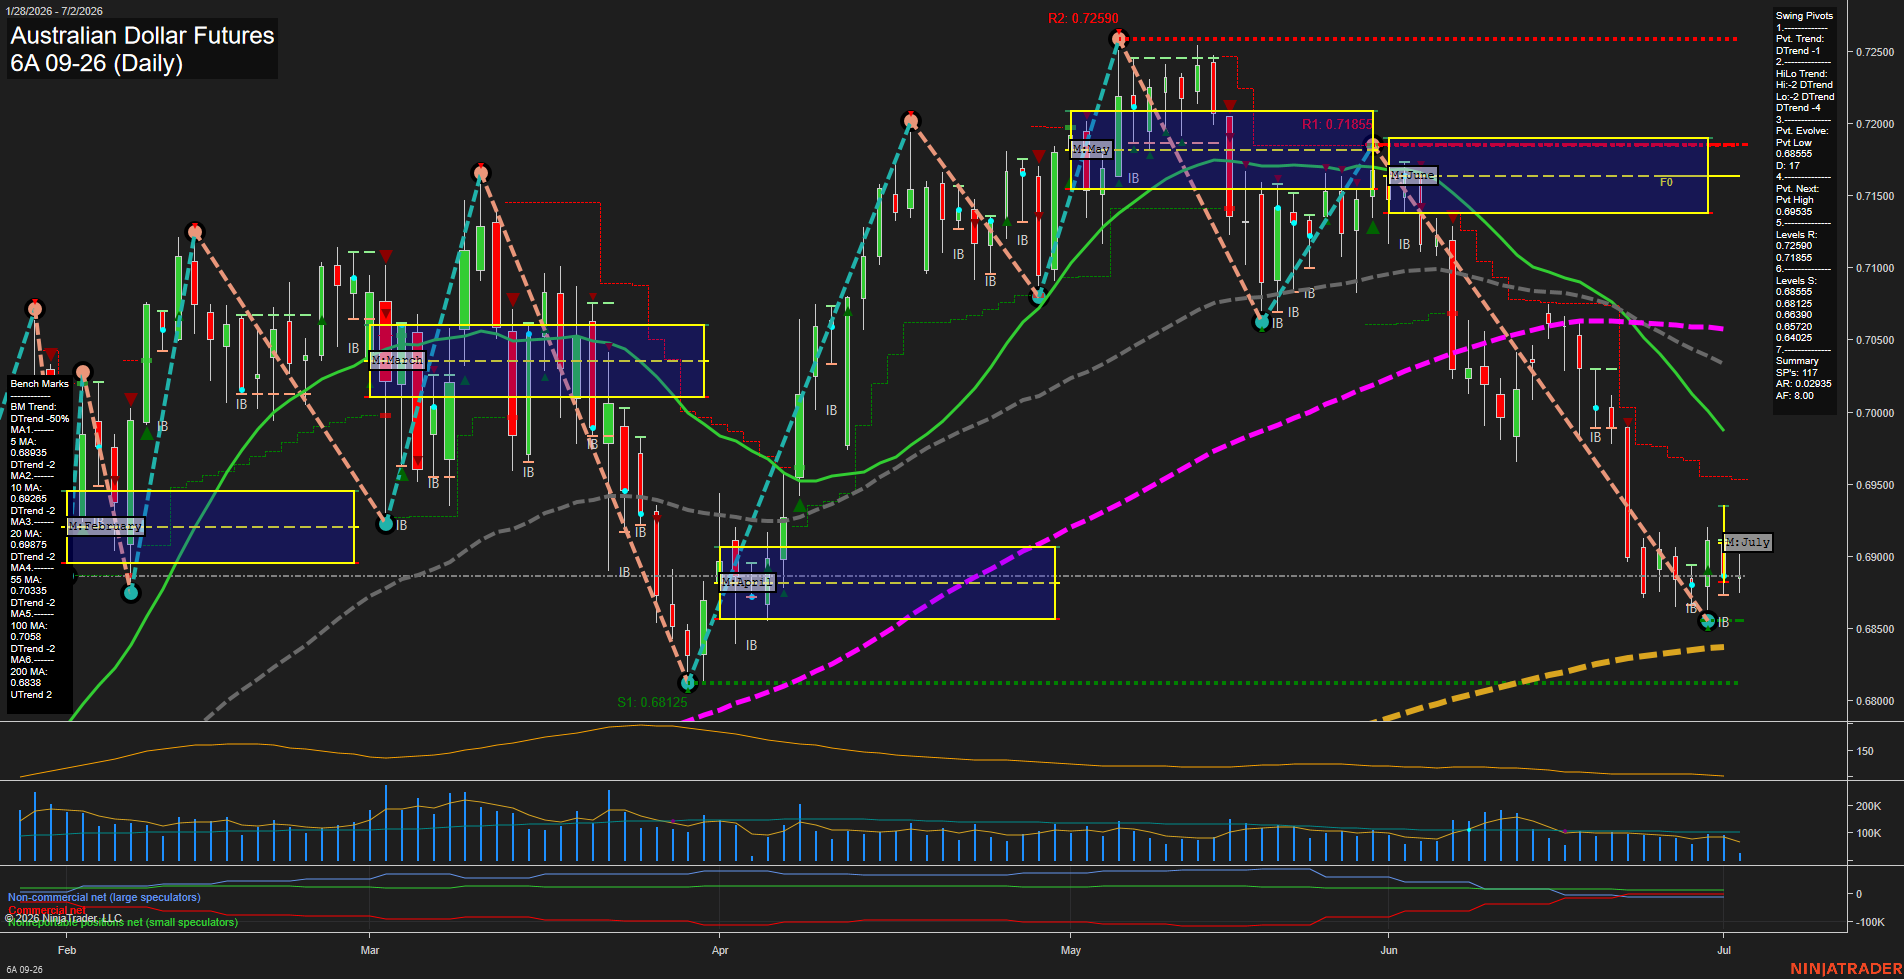
Task: Click the SP's: 117 summary value
Action: click(x=1797, y=373)
